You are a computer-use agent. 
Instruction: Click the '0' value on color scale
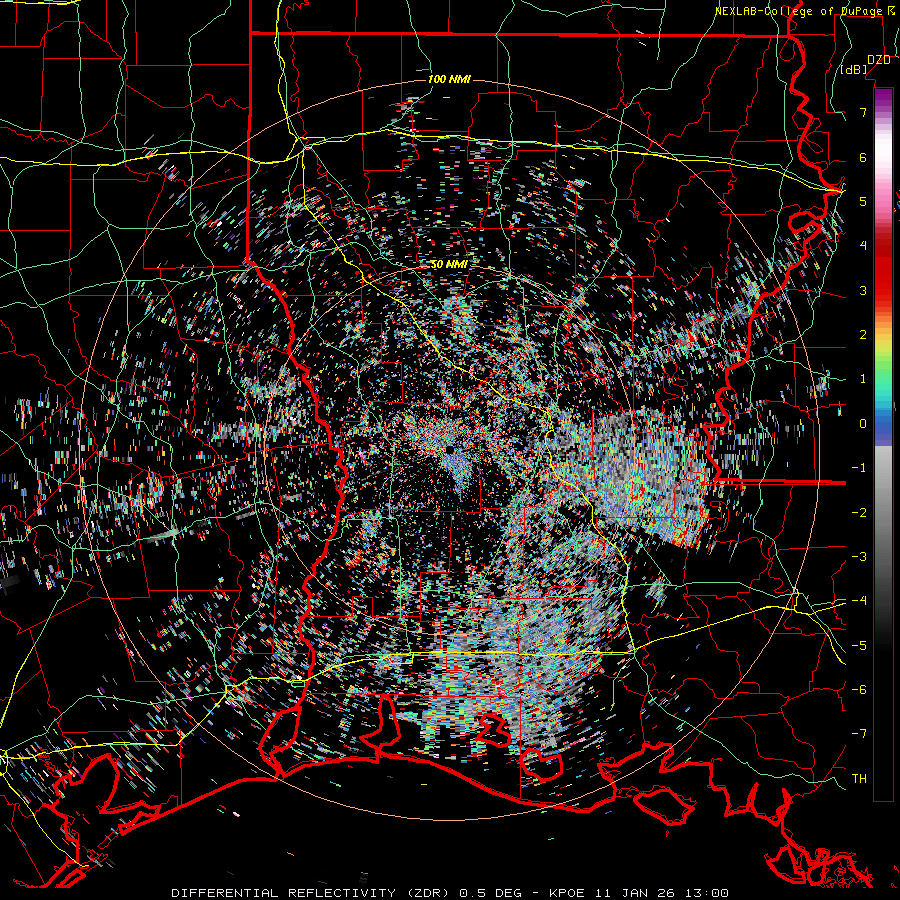coord(863,424)
